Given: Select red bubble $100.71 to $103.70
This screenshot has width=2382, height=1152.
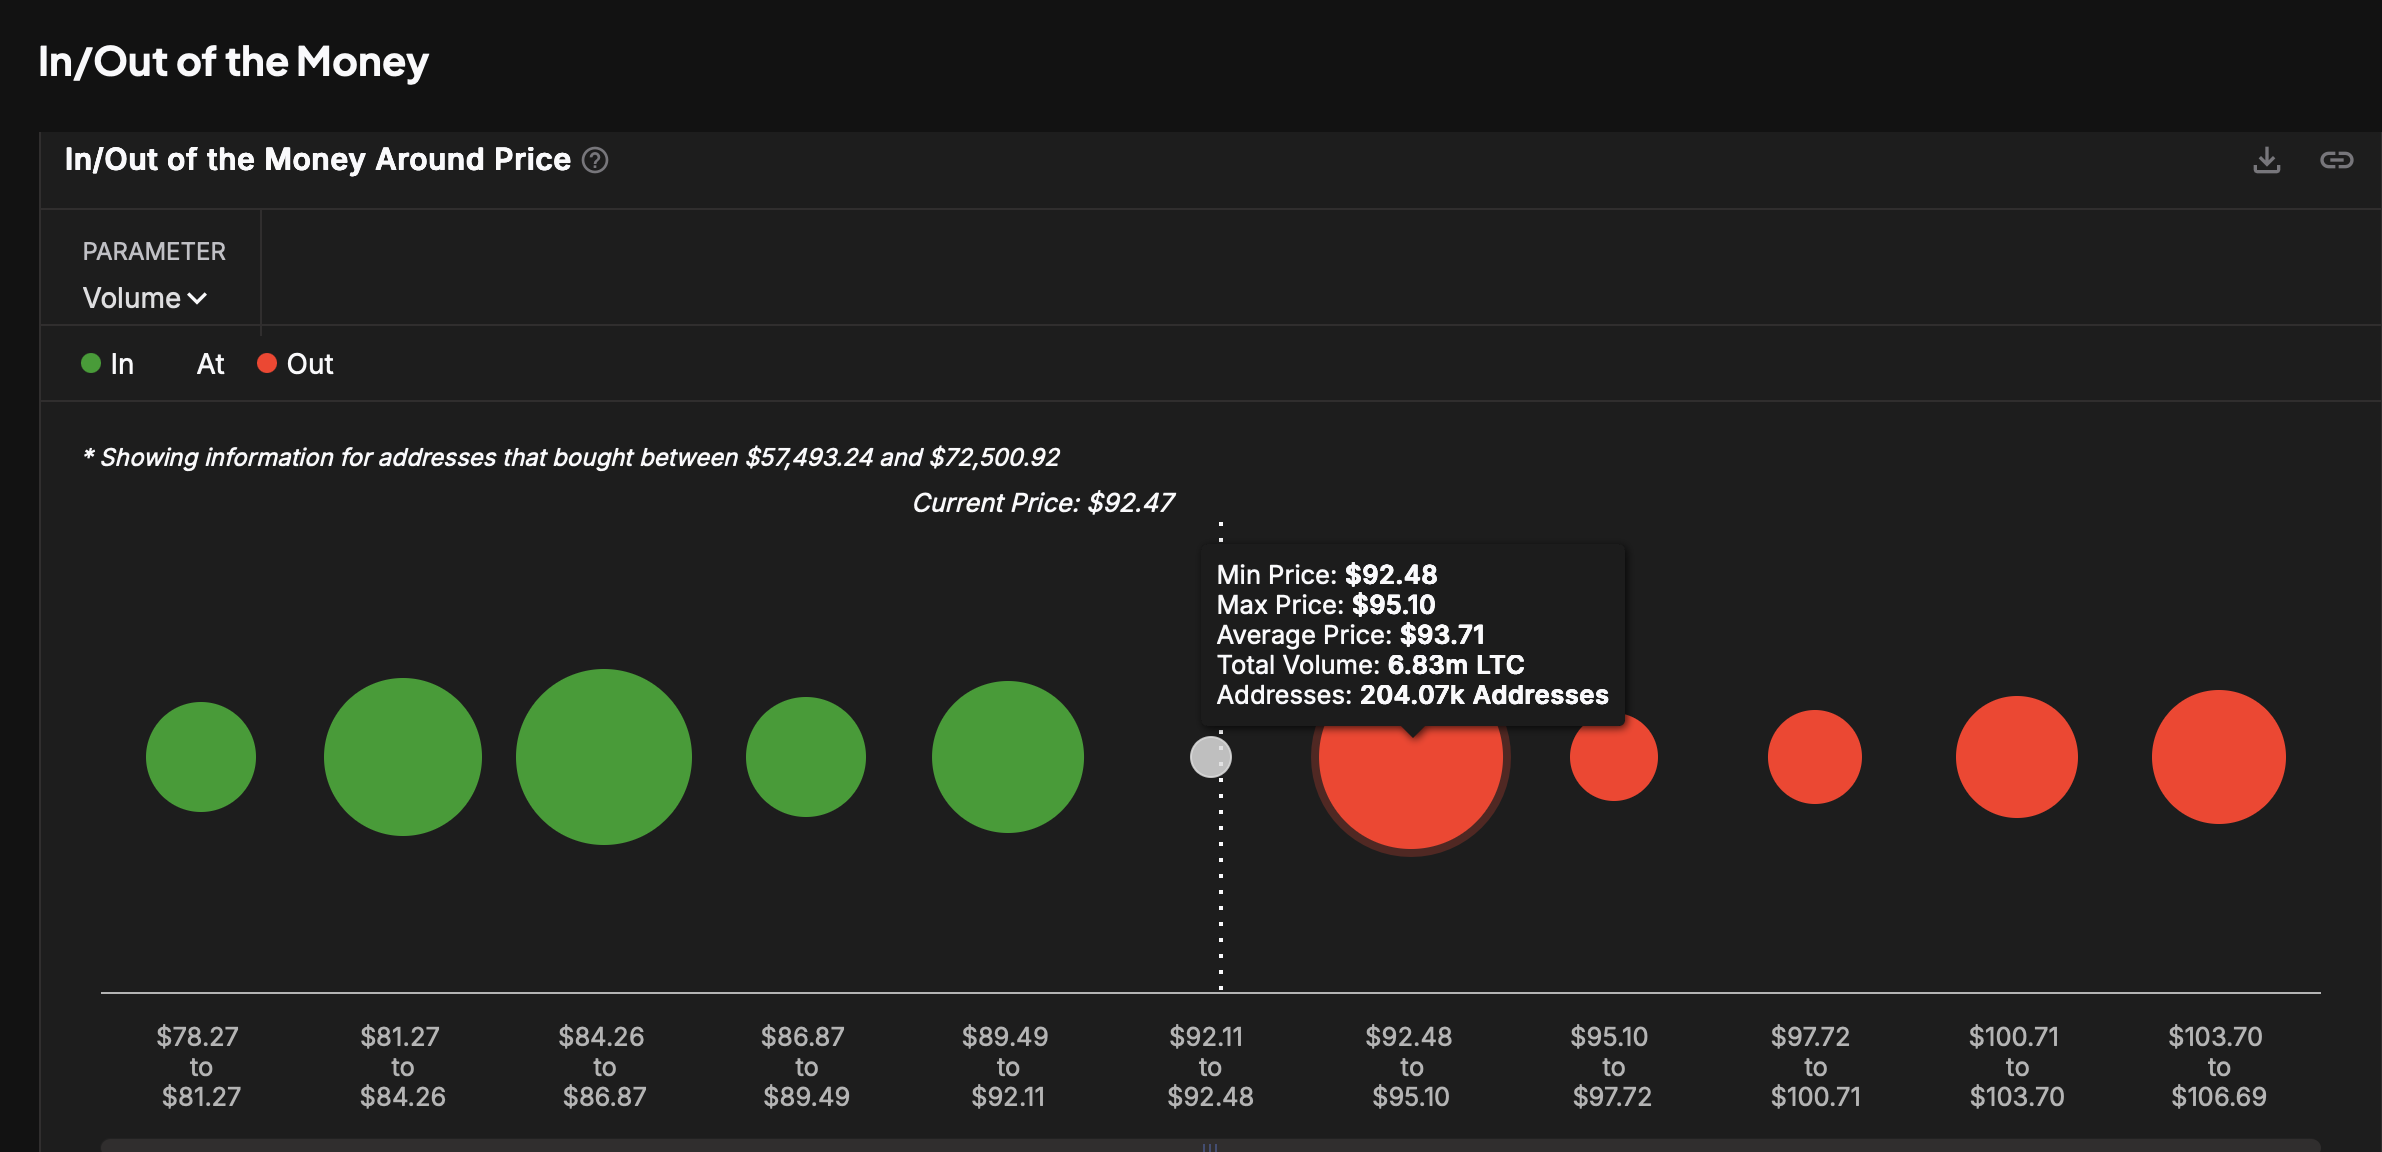Looking at the screenshot, I should pos(2017,757).
